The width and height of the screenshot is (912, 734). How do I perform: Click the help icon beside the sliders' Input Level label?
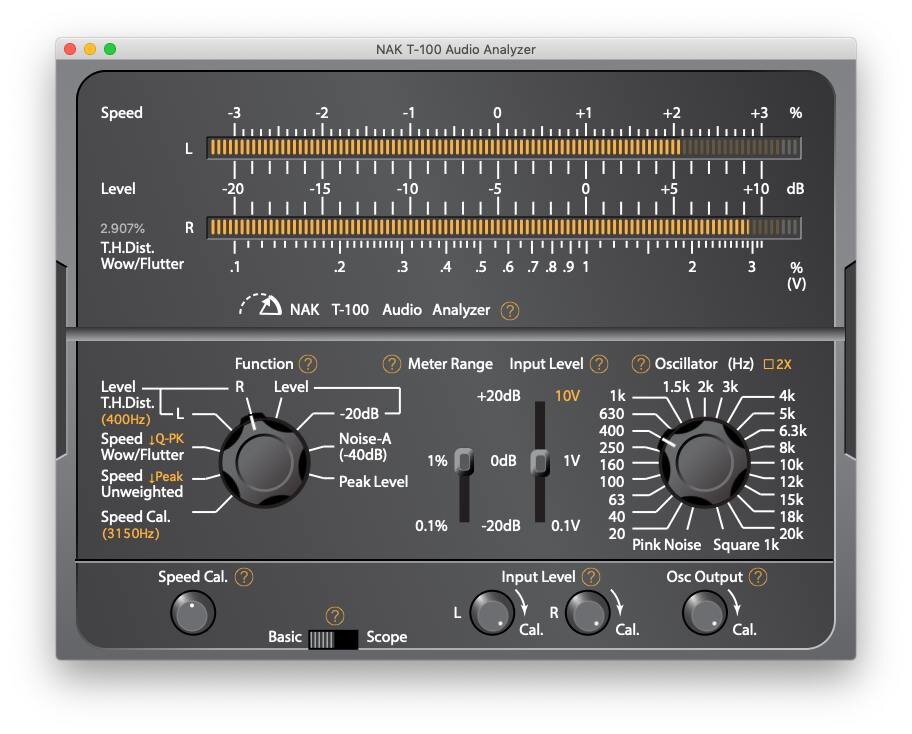[x=598, y=364]
